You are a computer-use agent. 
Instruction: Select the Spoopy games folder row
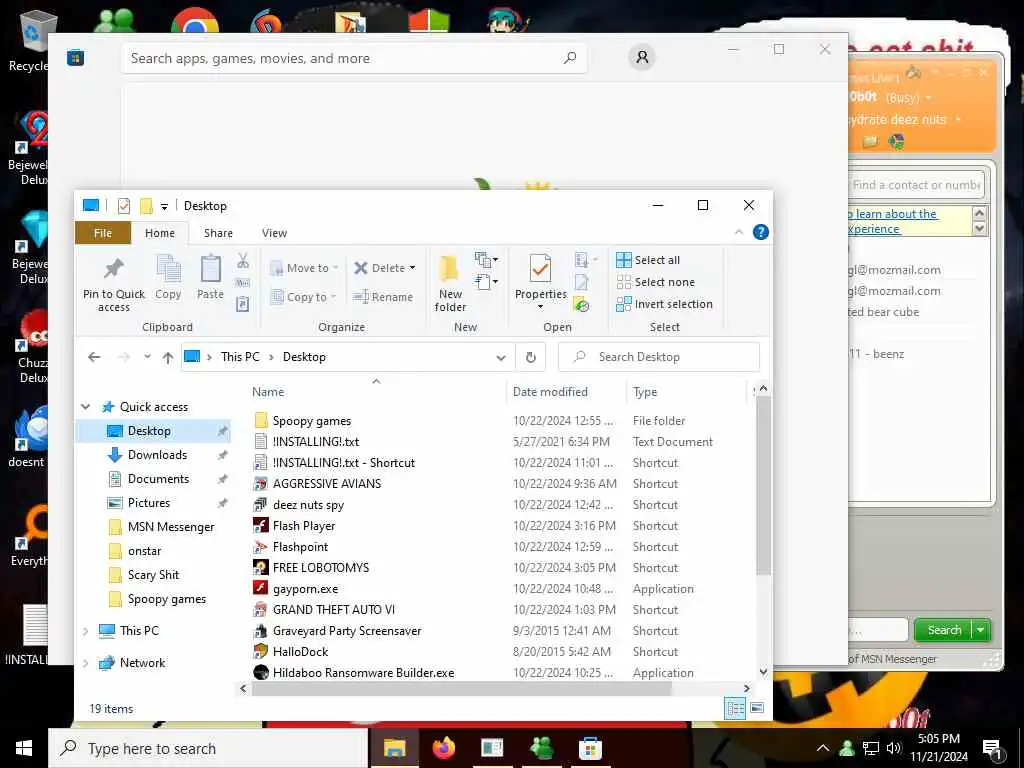tap(500, 421)
